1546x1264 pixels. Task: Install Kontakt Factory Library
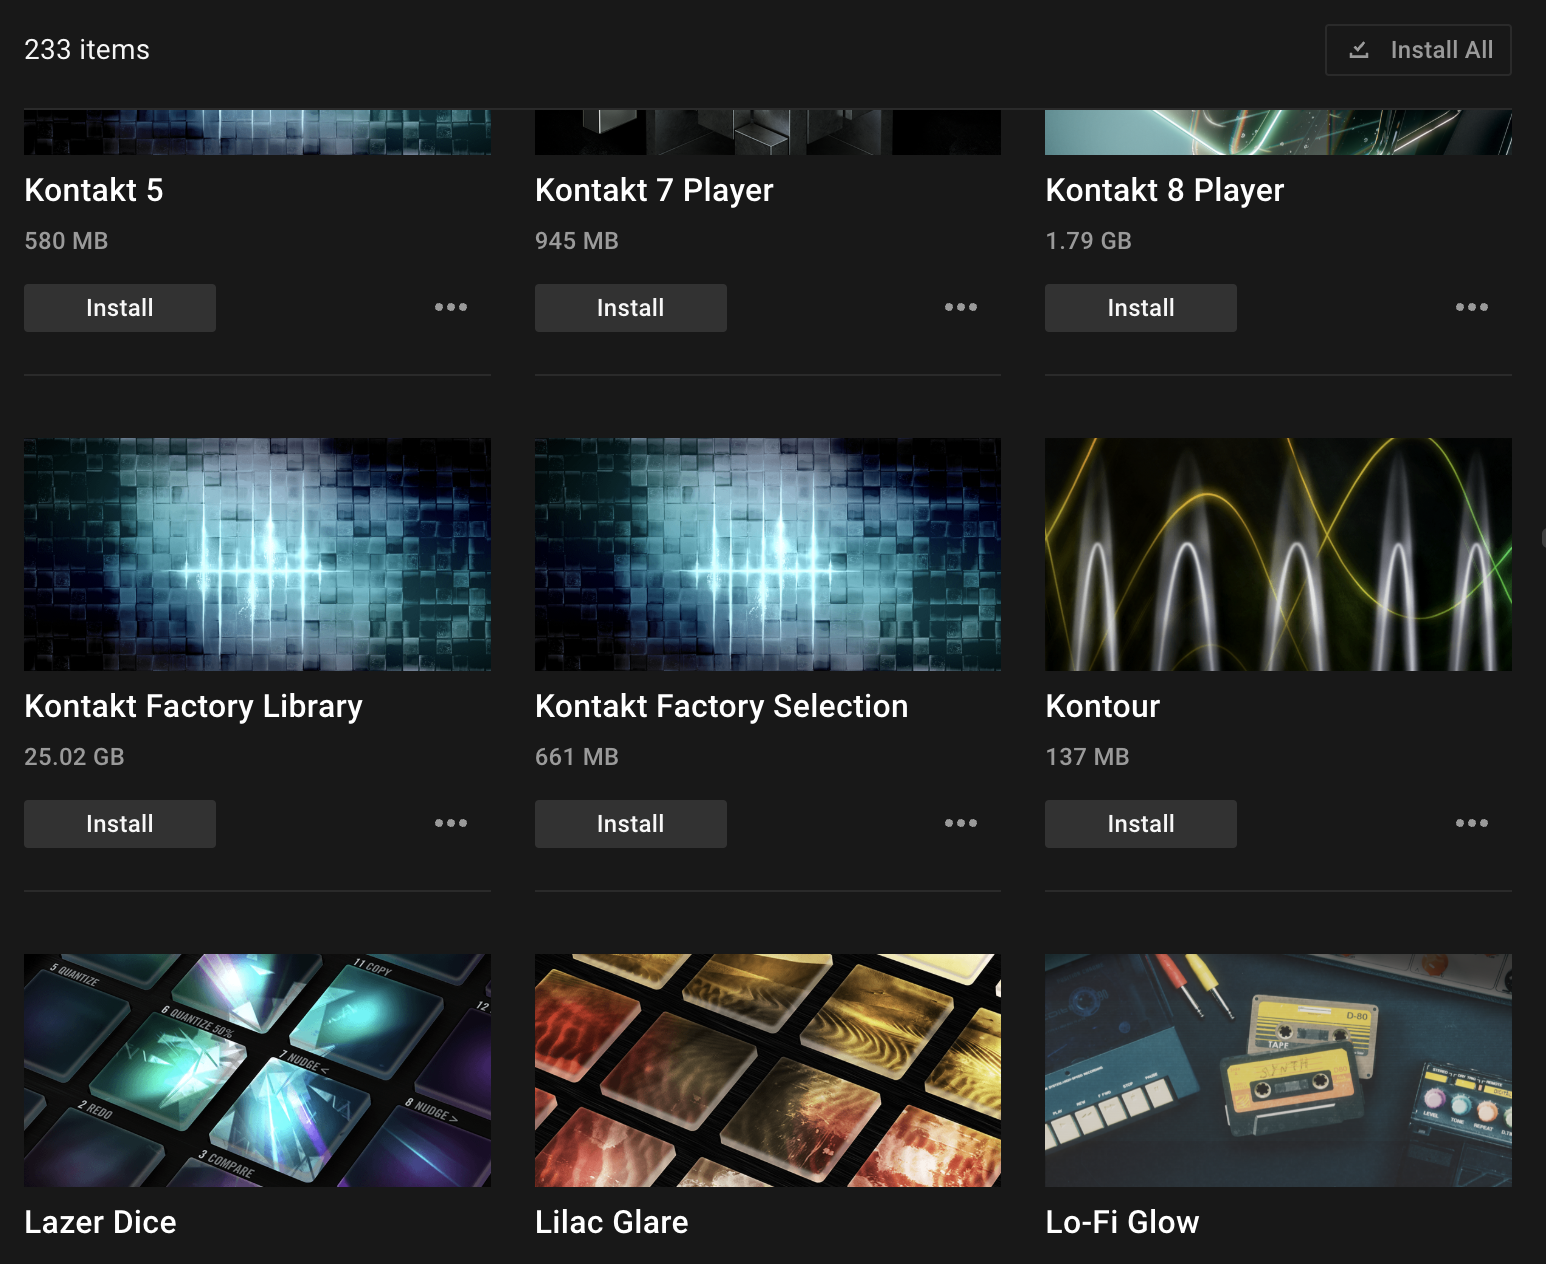(x=120, y=824)
